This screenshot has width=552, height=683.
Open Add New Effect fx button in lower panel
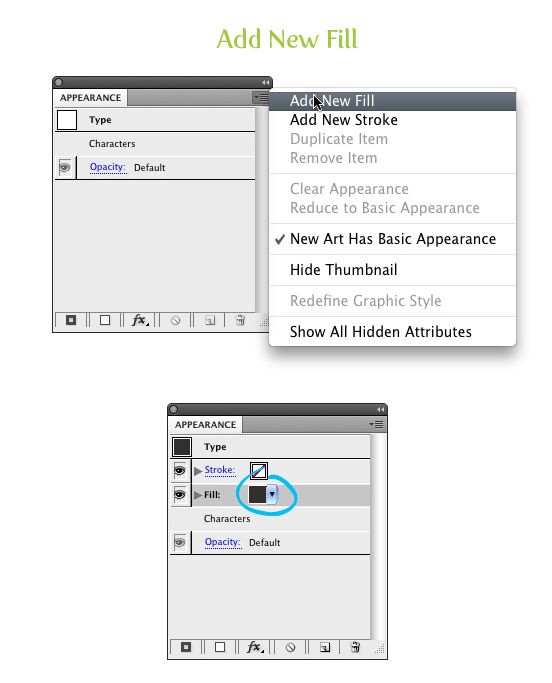click(x=255, y=647)
